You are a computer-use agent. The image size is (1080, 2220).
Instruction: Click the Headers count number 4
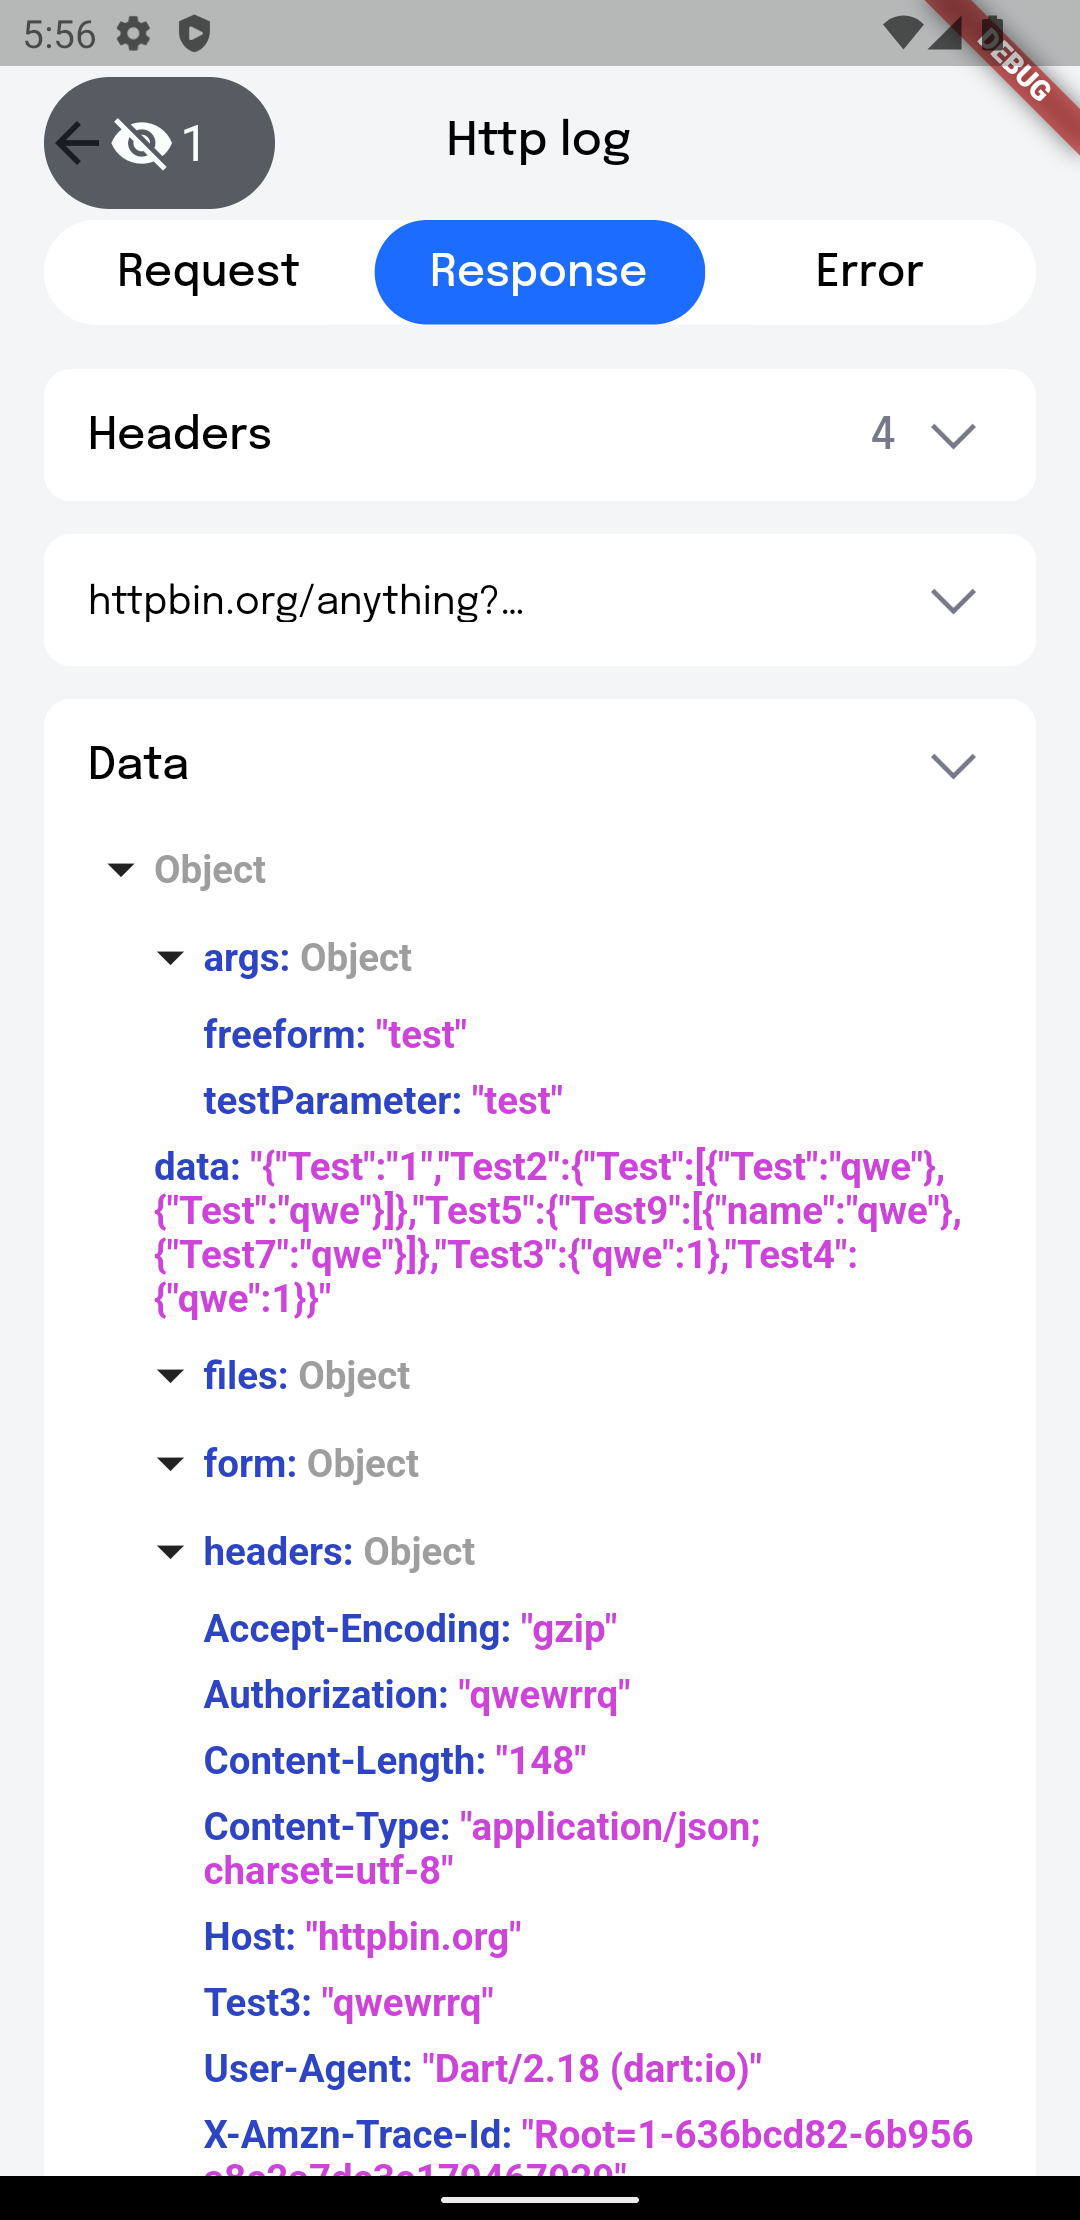[x=882, y=434]
